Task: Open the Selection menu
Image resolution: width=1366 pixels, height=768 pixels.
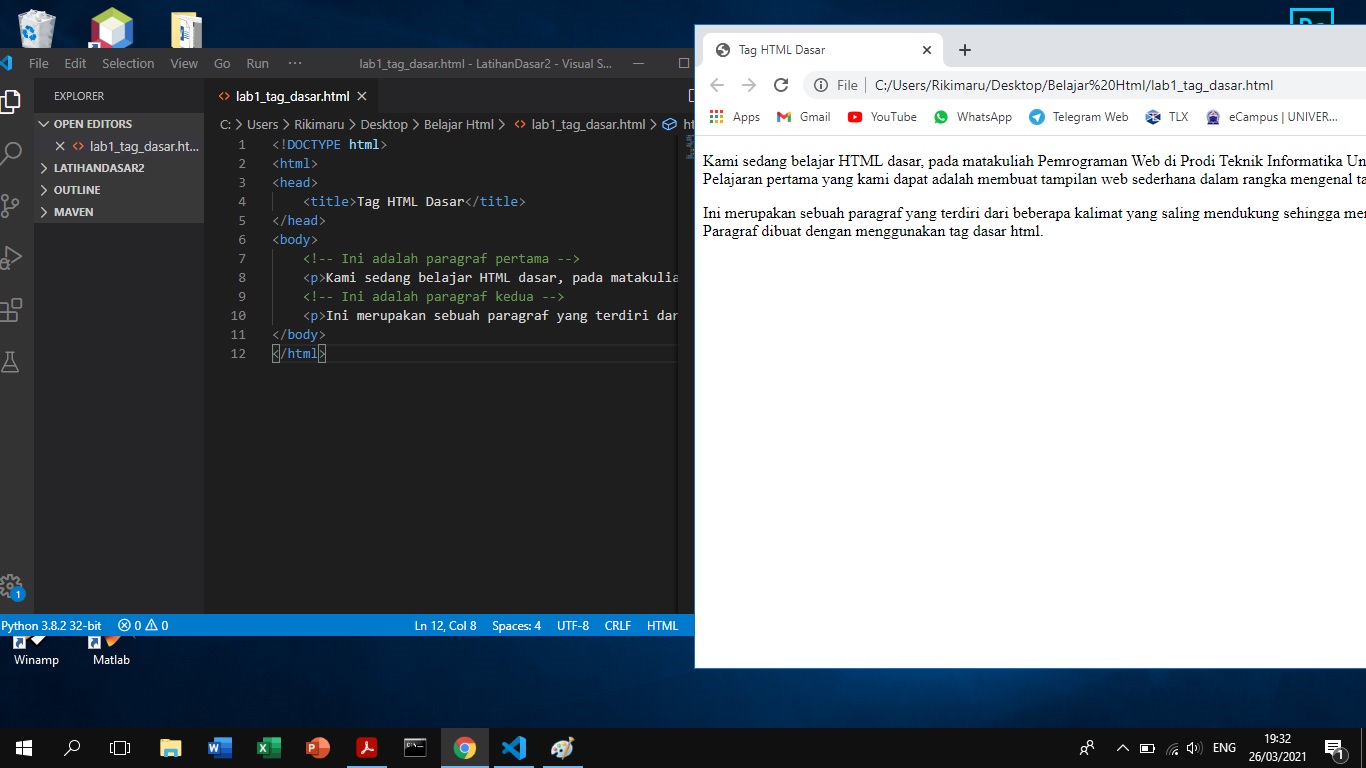Action: point(128,62)
